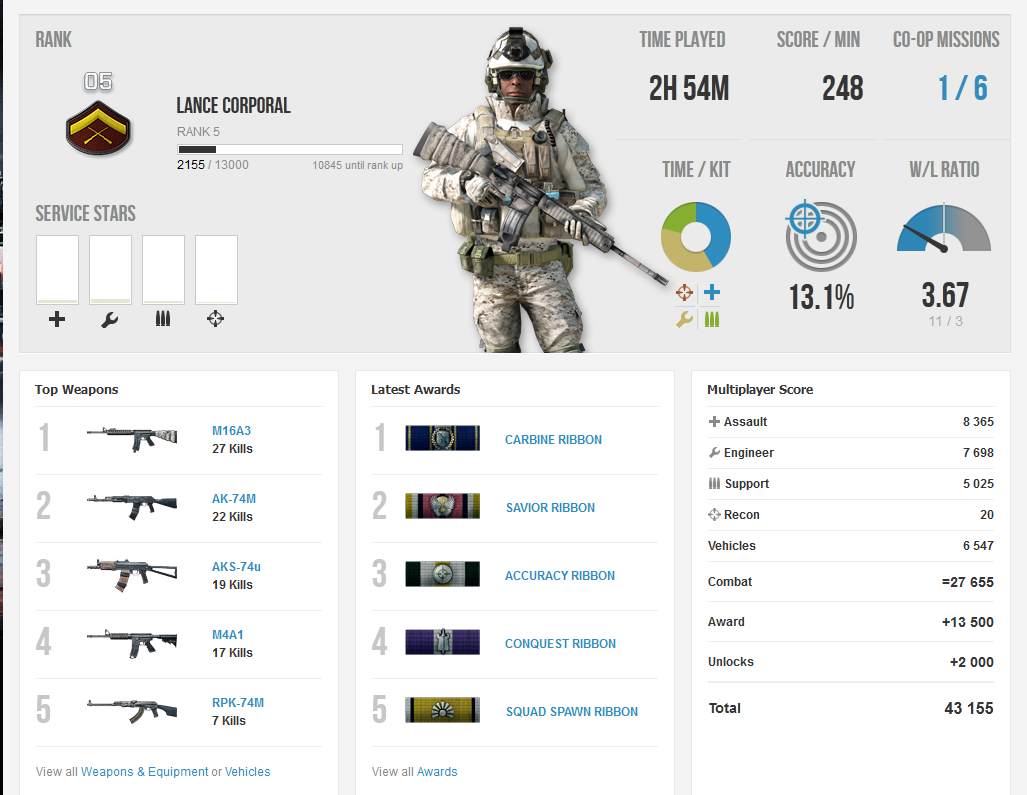Click the Squad Spawn Ribbon image
The height and width of the screenshot is (795, 1027).
(x=443, y=710)
